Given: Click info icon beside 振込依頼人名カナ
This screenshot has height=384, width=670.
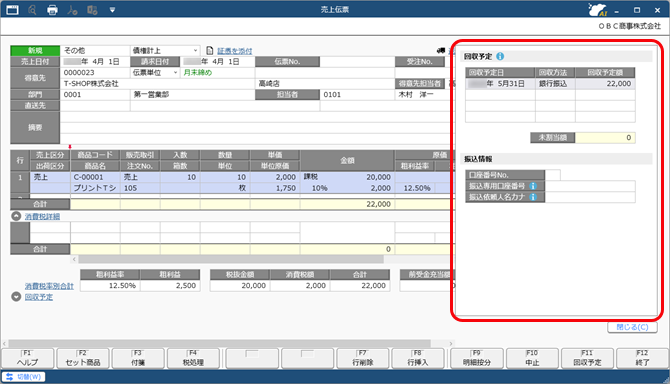Looking at the screenshot, I should (533, 197).
